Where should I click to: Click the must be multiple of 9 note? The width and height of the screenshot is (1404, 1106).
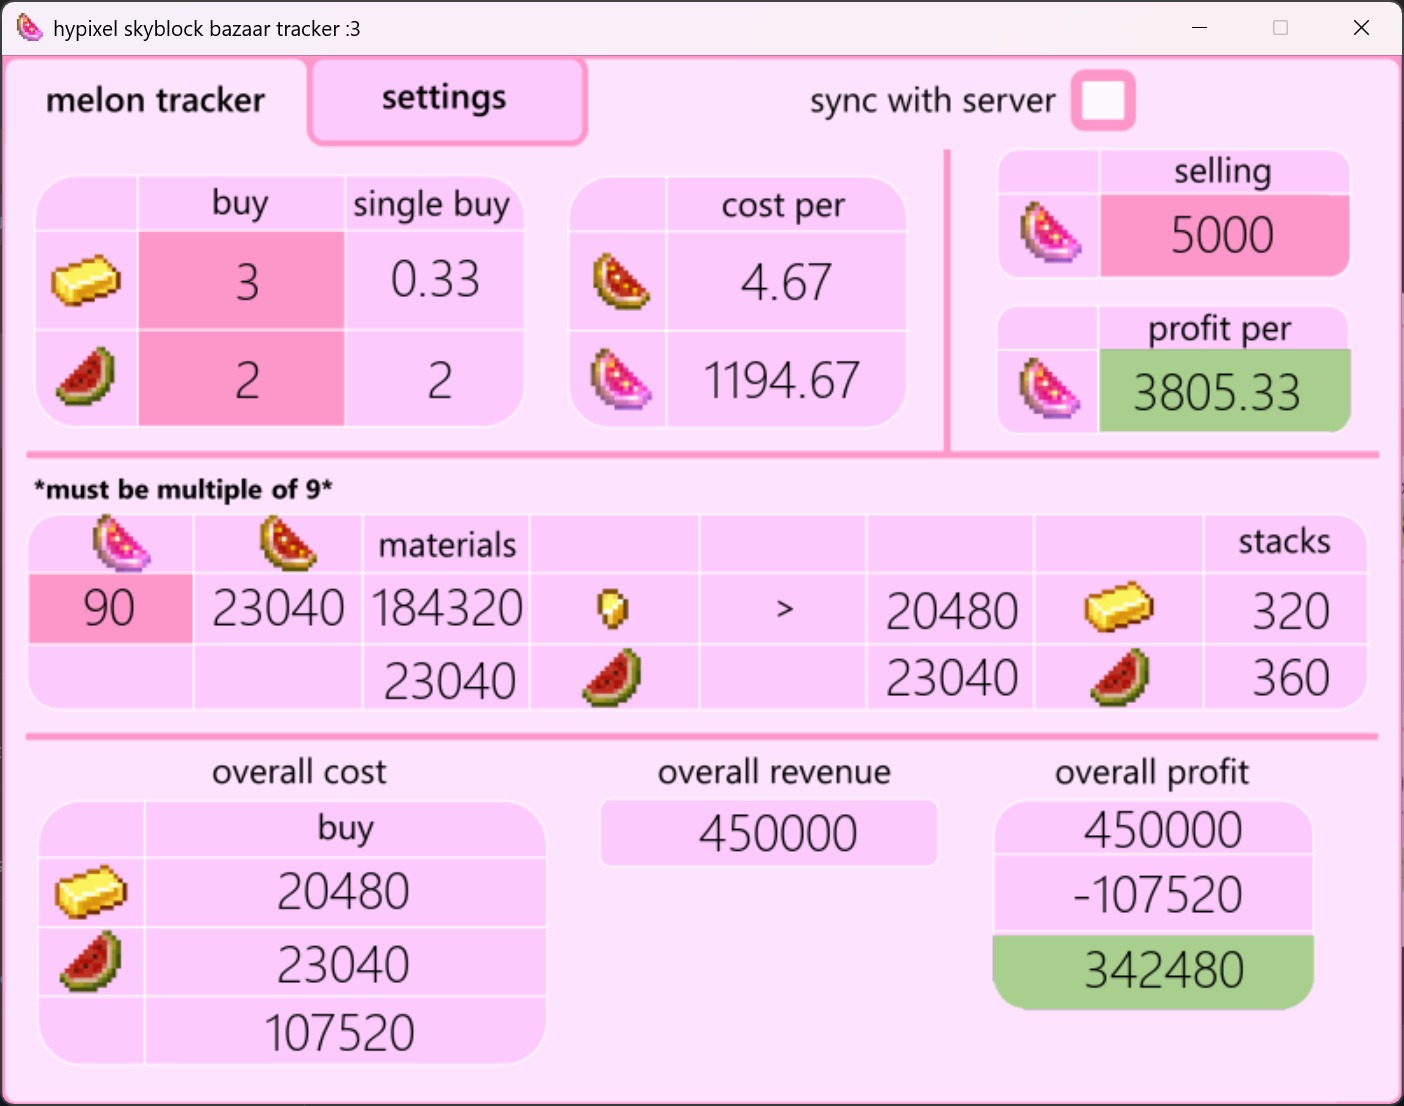click(183, 489)
